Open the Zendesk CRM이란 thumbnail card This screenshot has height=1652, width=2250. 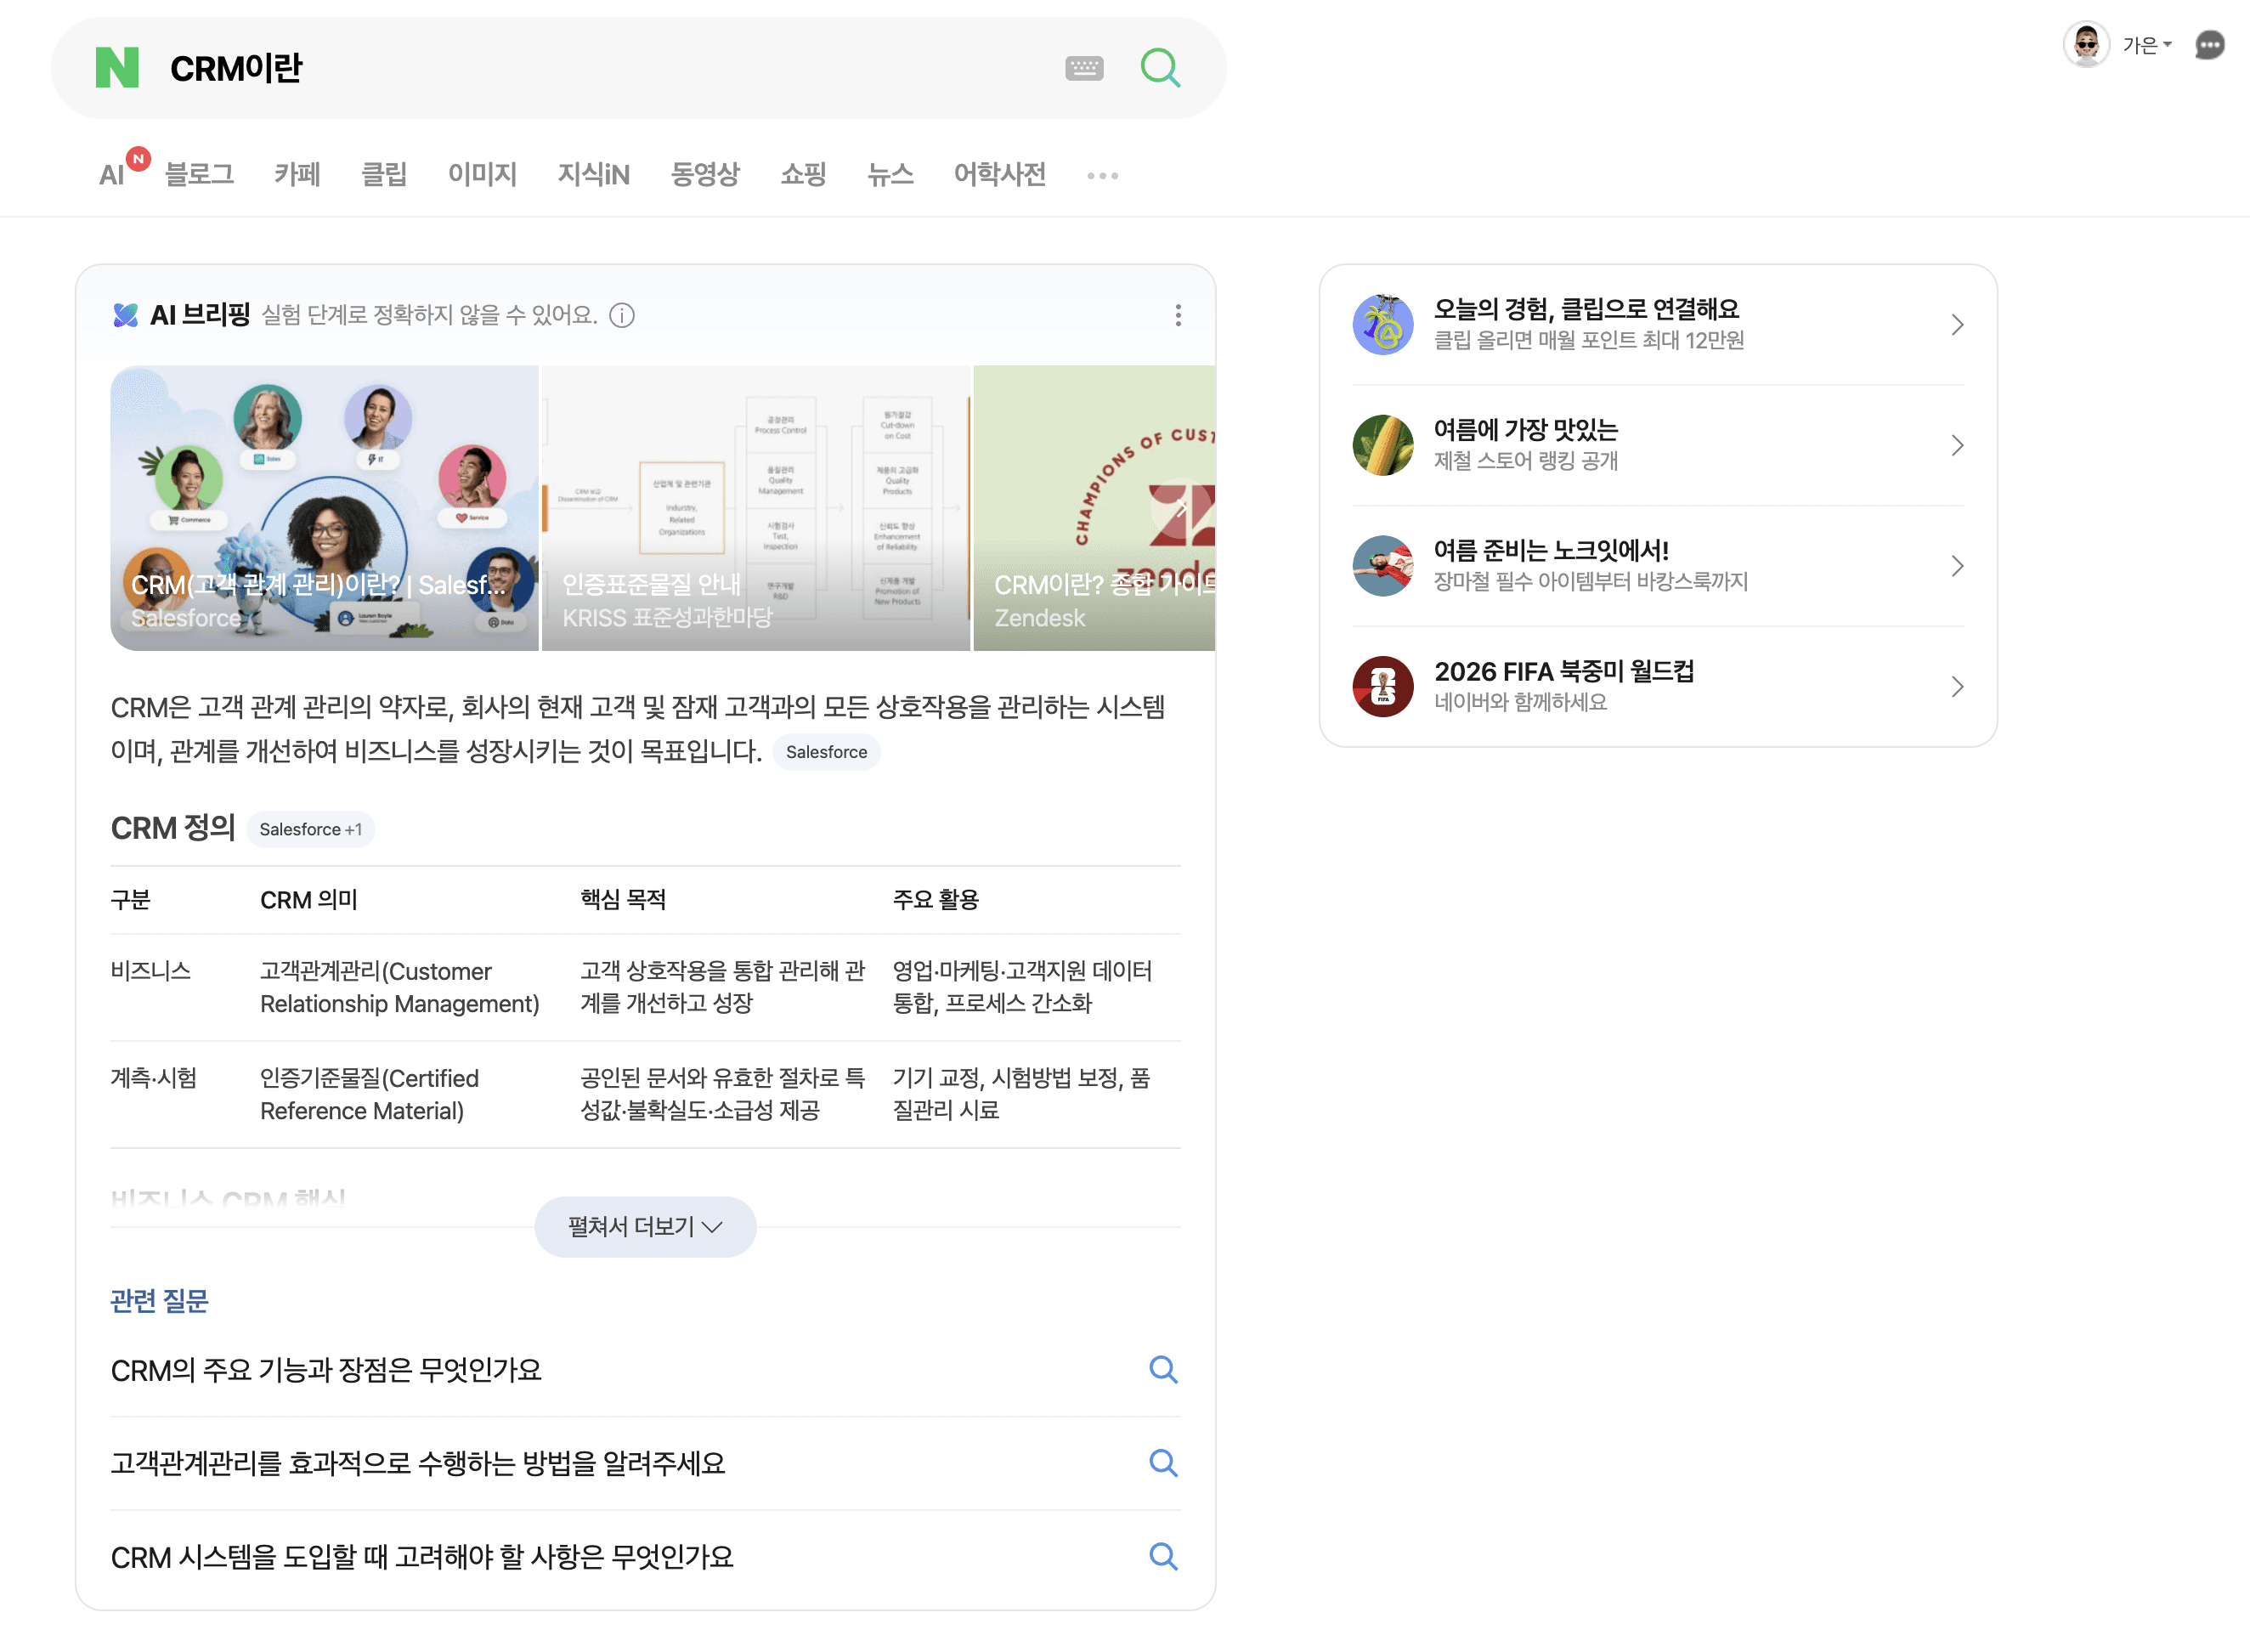1094,508
